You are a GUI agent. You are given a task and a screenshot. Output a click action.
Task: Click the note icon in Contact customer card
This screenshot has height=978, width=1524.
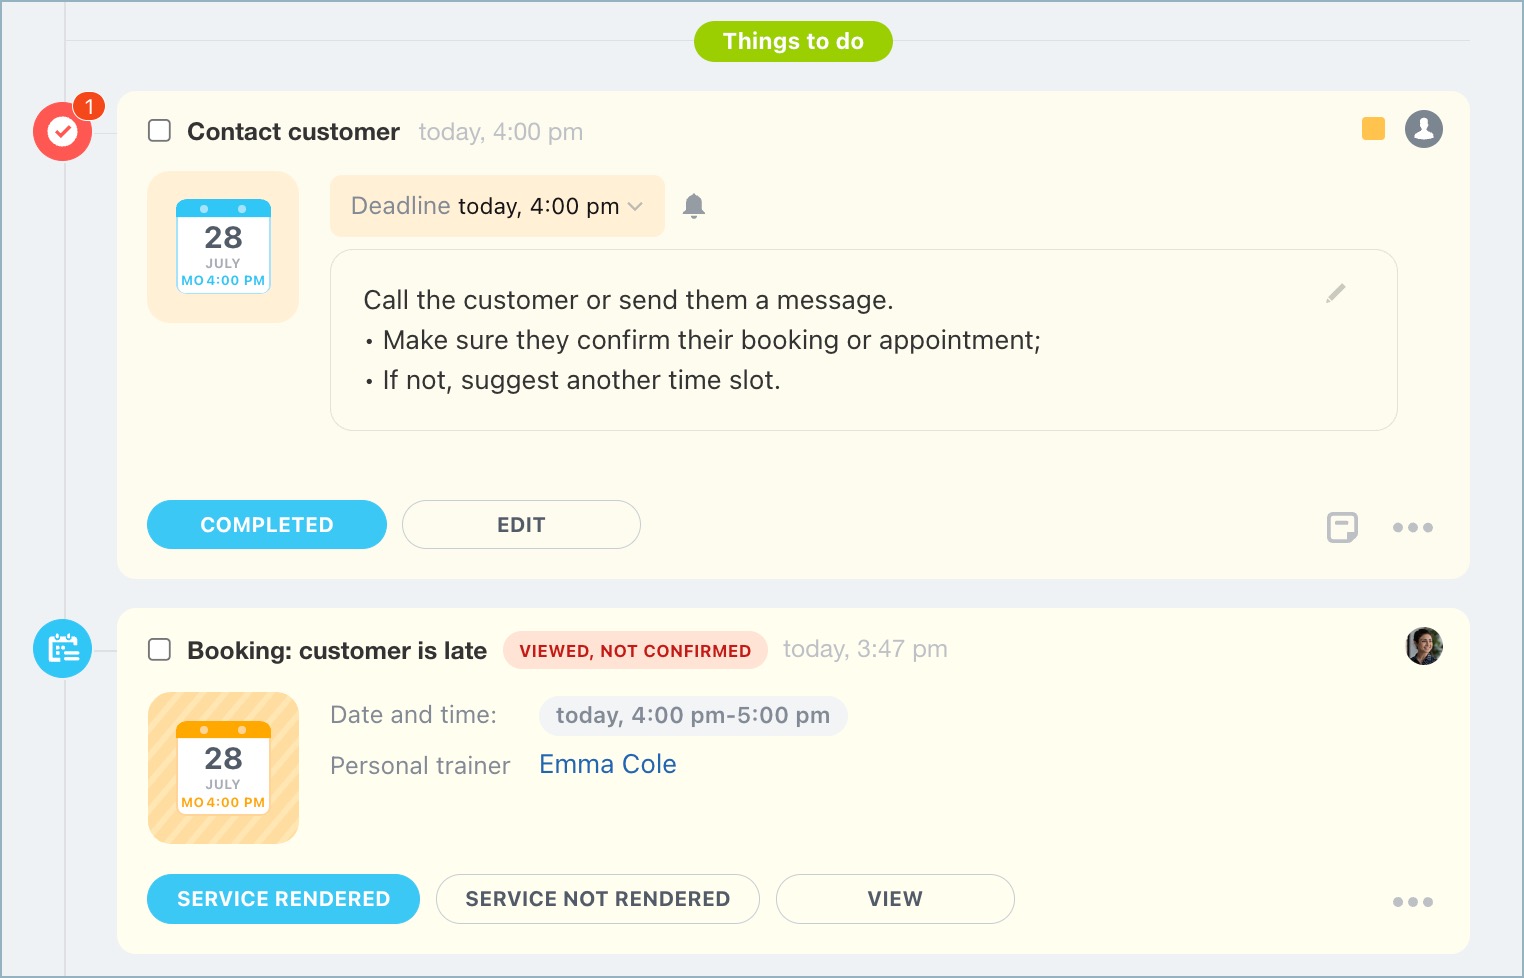[1342, 527]
